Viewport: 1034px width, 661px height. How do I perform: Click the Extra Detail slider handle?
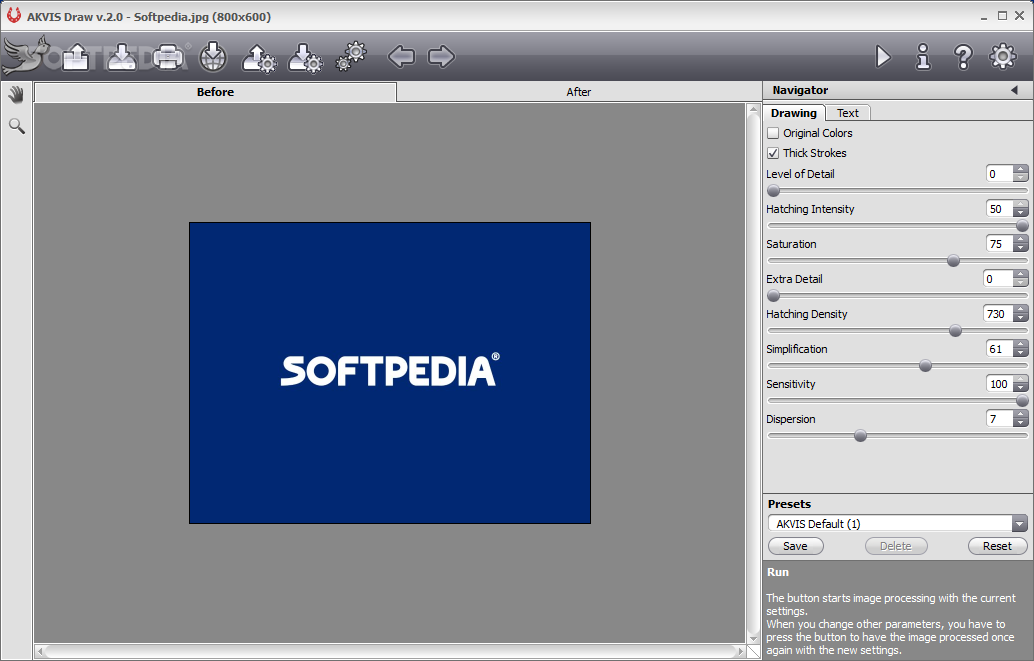click(x=774, y=296)
